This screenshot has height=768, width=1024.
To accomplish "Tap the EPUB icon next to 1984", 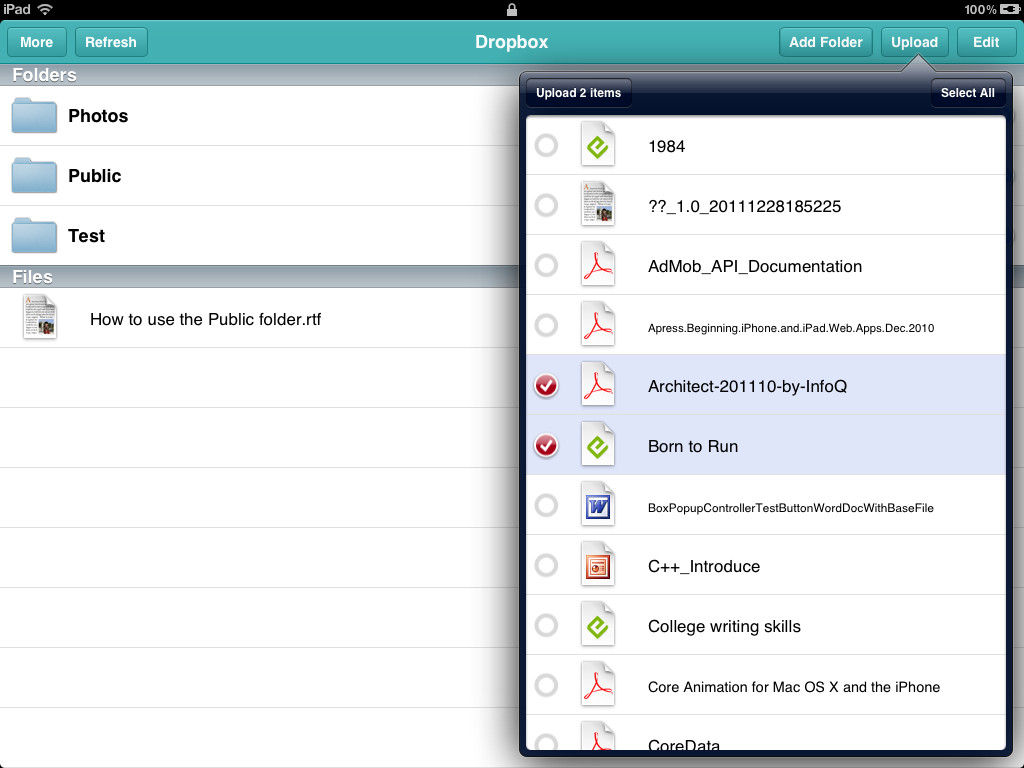I will click(x=598, y=145).
